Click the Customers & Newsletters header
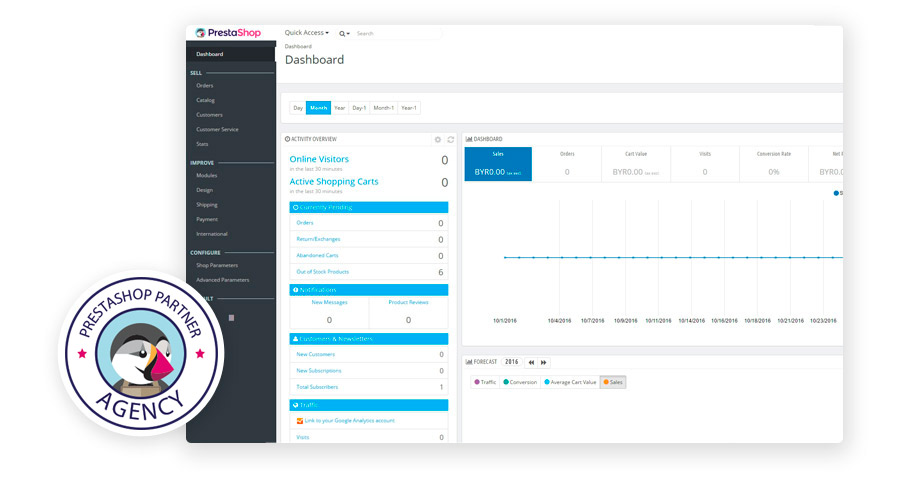Viewport: 899px width, 477px height. tap(369, 339)
